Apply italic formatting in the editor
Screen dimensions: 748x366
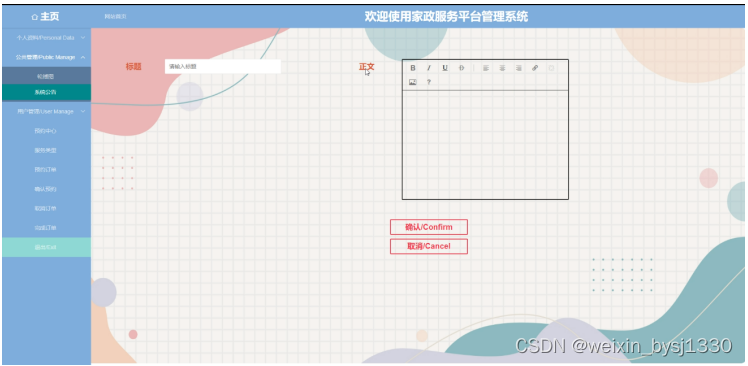click(x=428, y=68)
